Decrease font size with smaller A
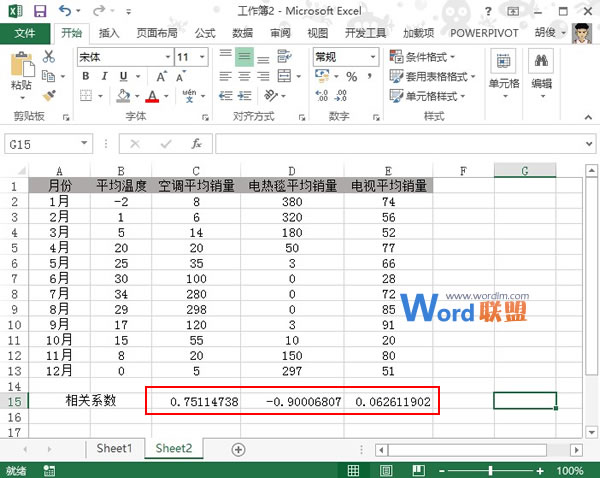 click(181, 77)
